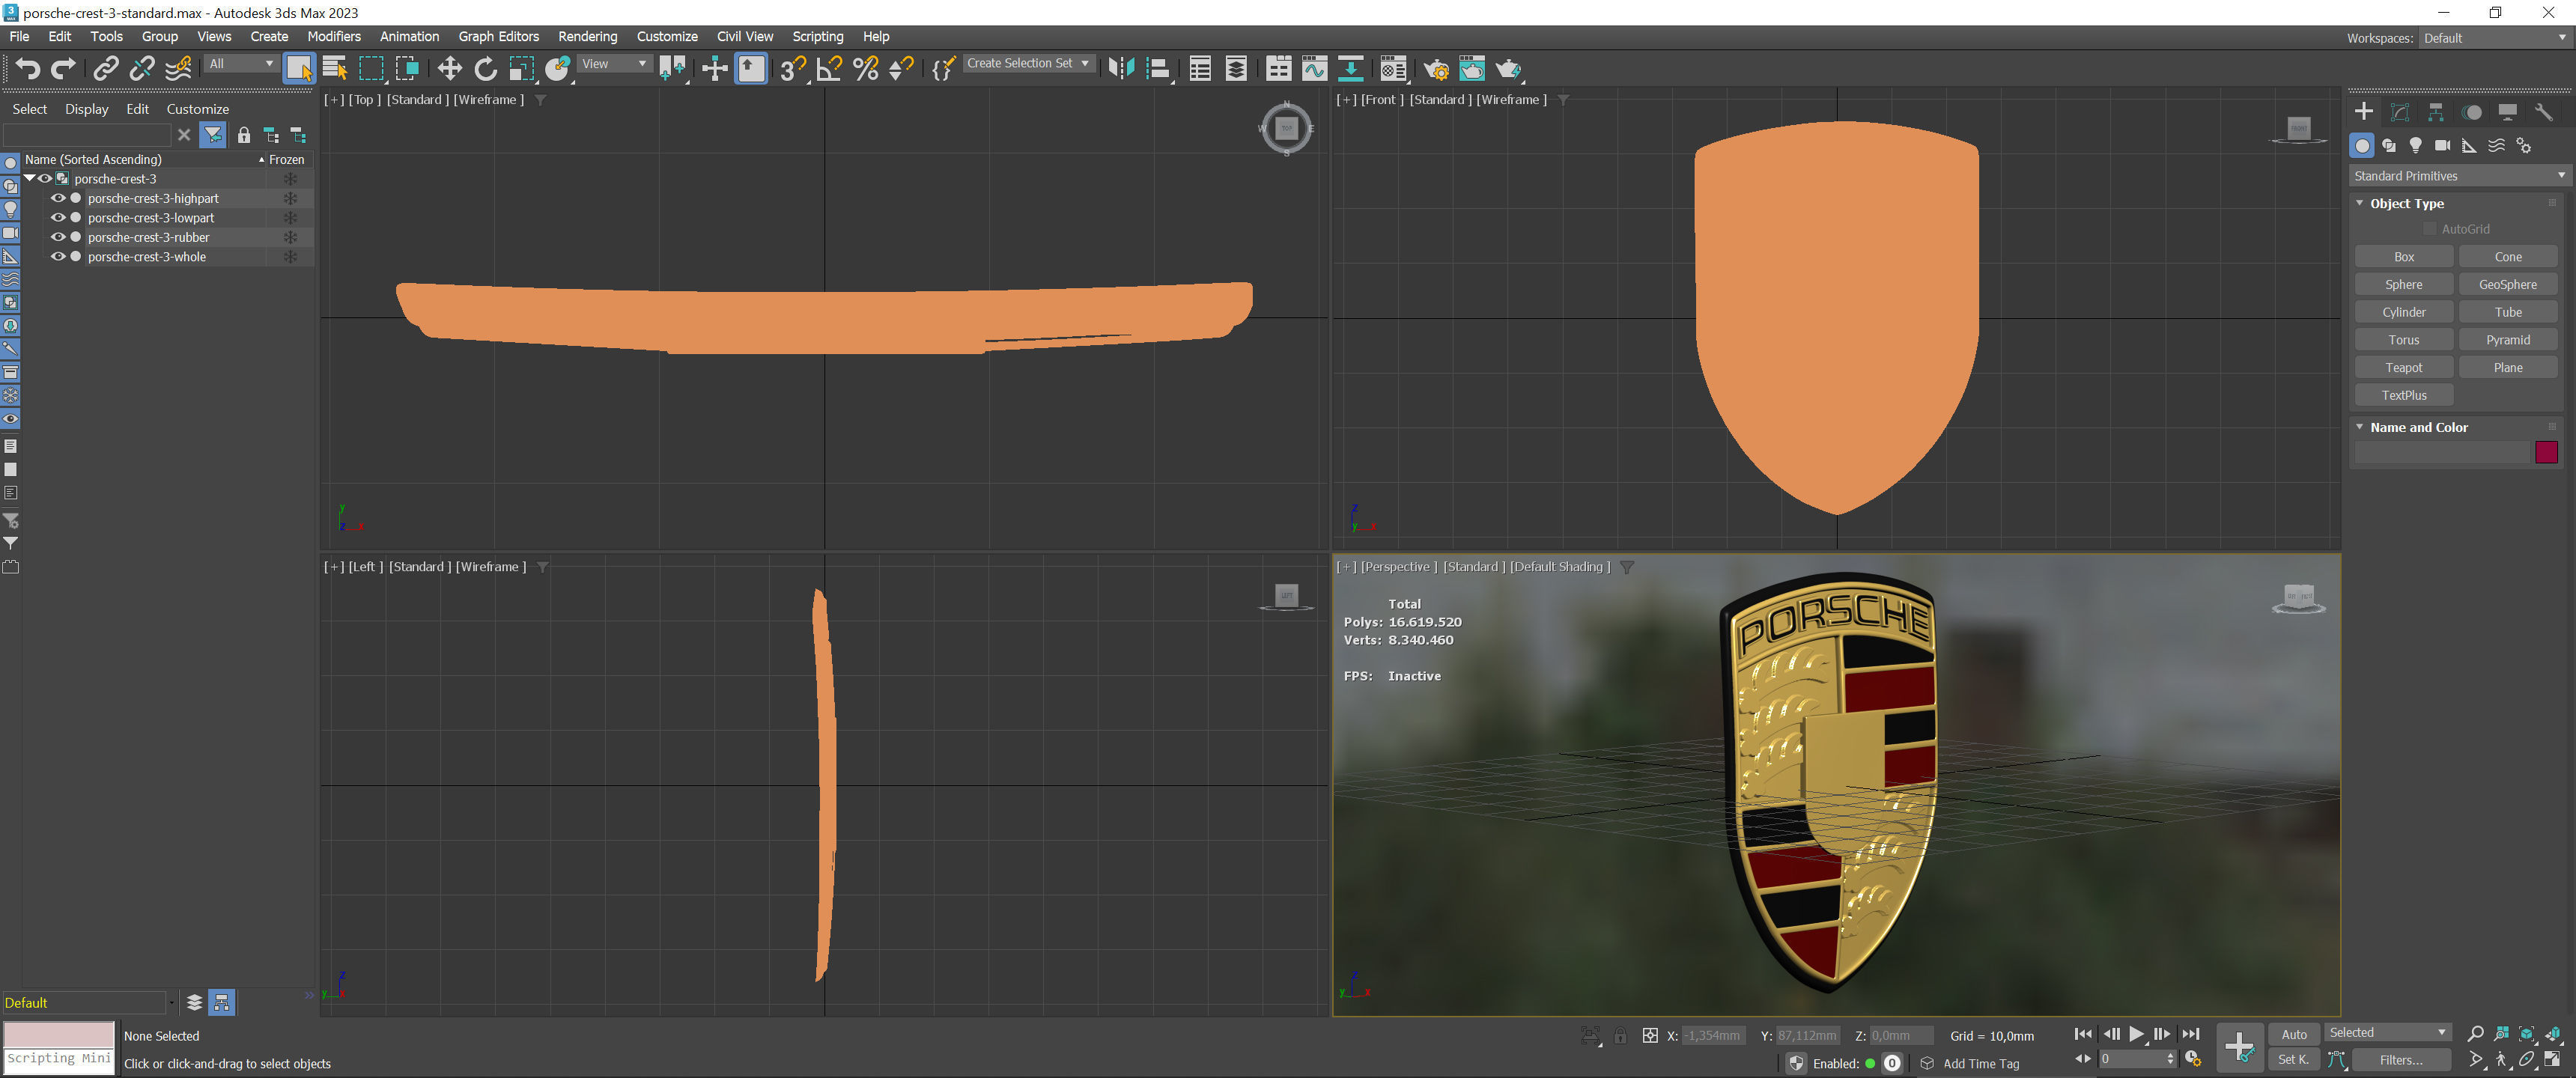Activate the Select and Rotate tool
This screenshot has width=2576, height=1078.
(485, 69)
